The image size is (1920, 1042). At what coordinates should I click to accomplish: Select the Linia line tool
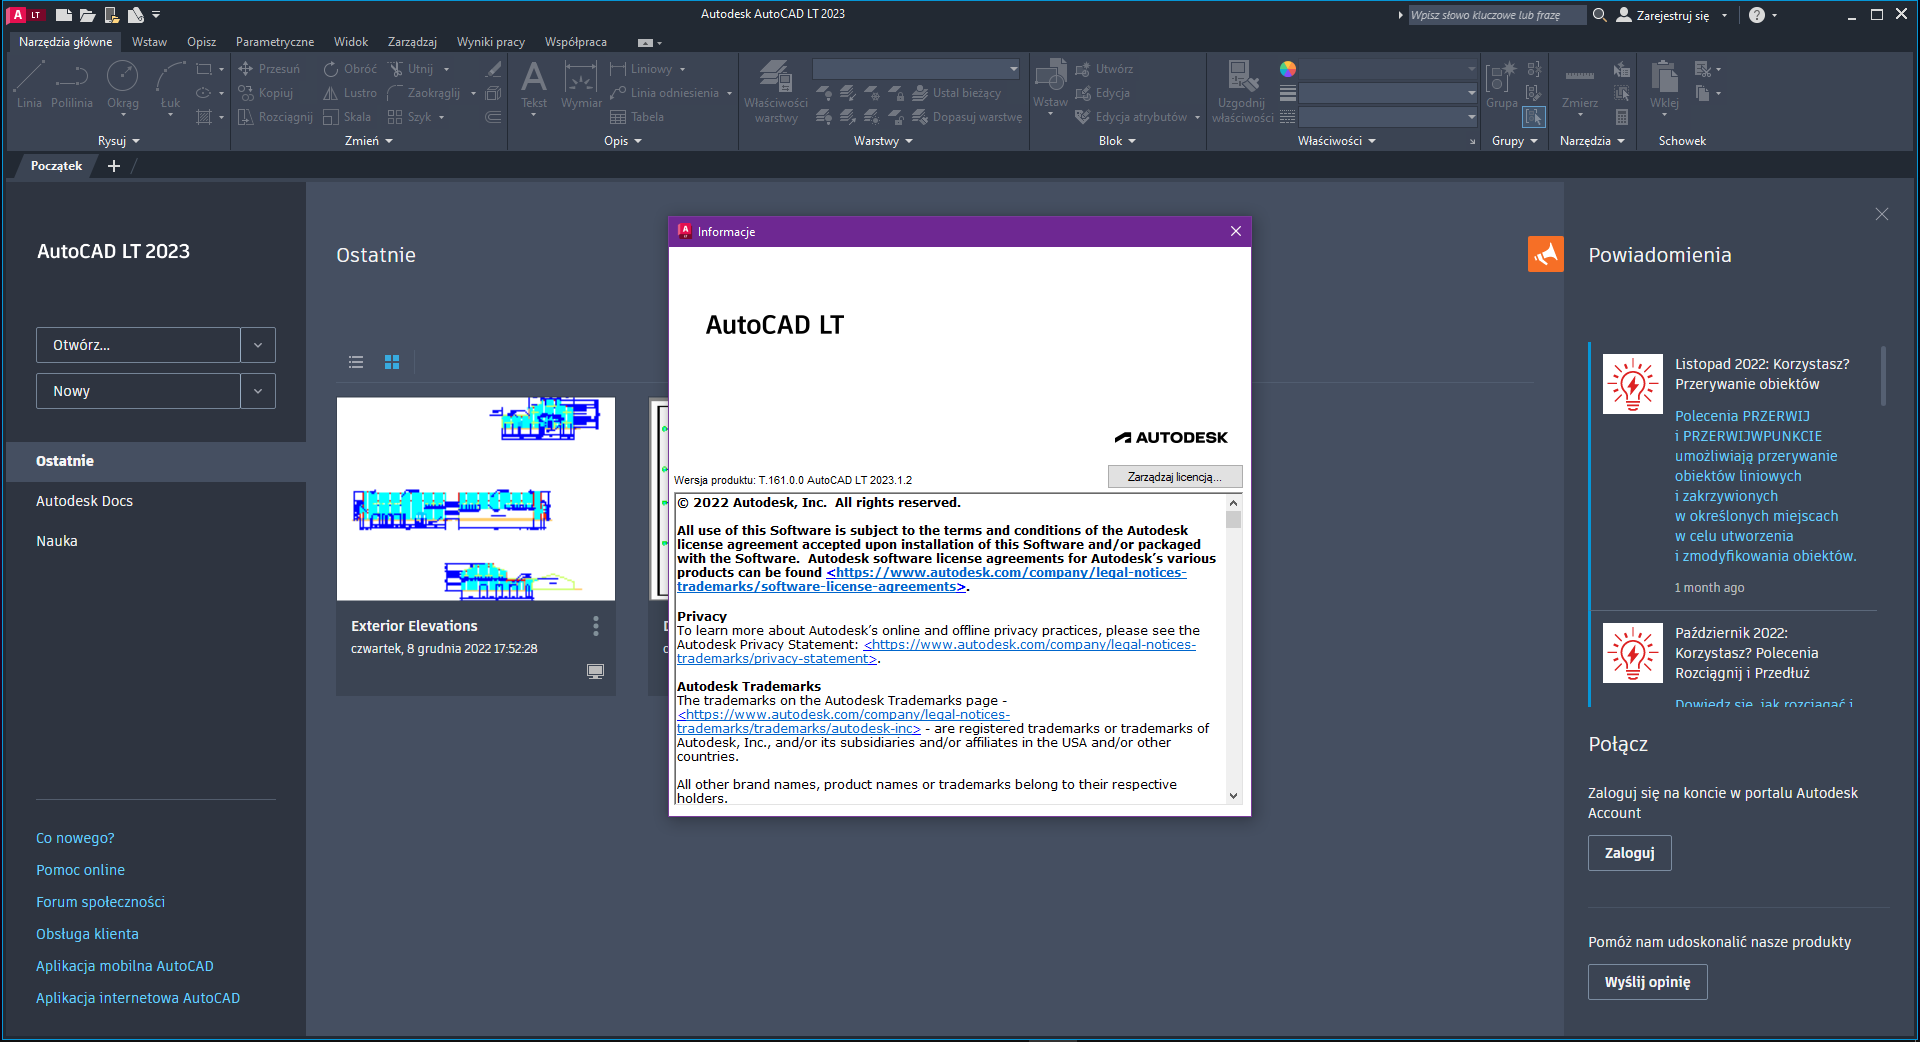[29, 84]
